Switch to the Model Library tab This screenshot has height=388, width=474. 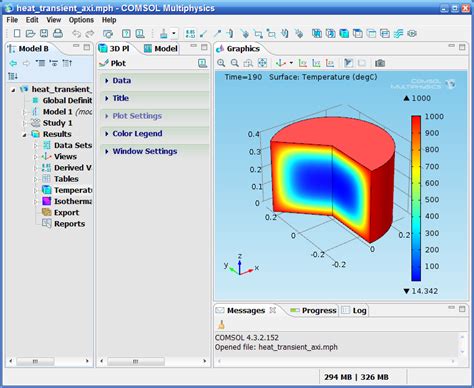pyautogui.click(x=161, y=49)
